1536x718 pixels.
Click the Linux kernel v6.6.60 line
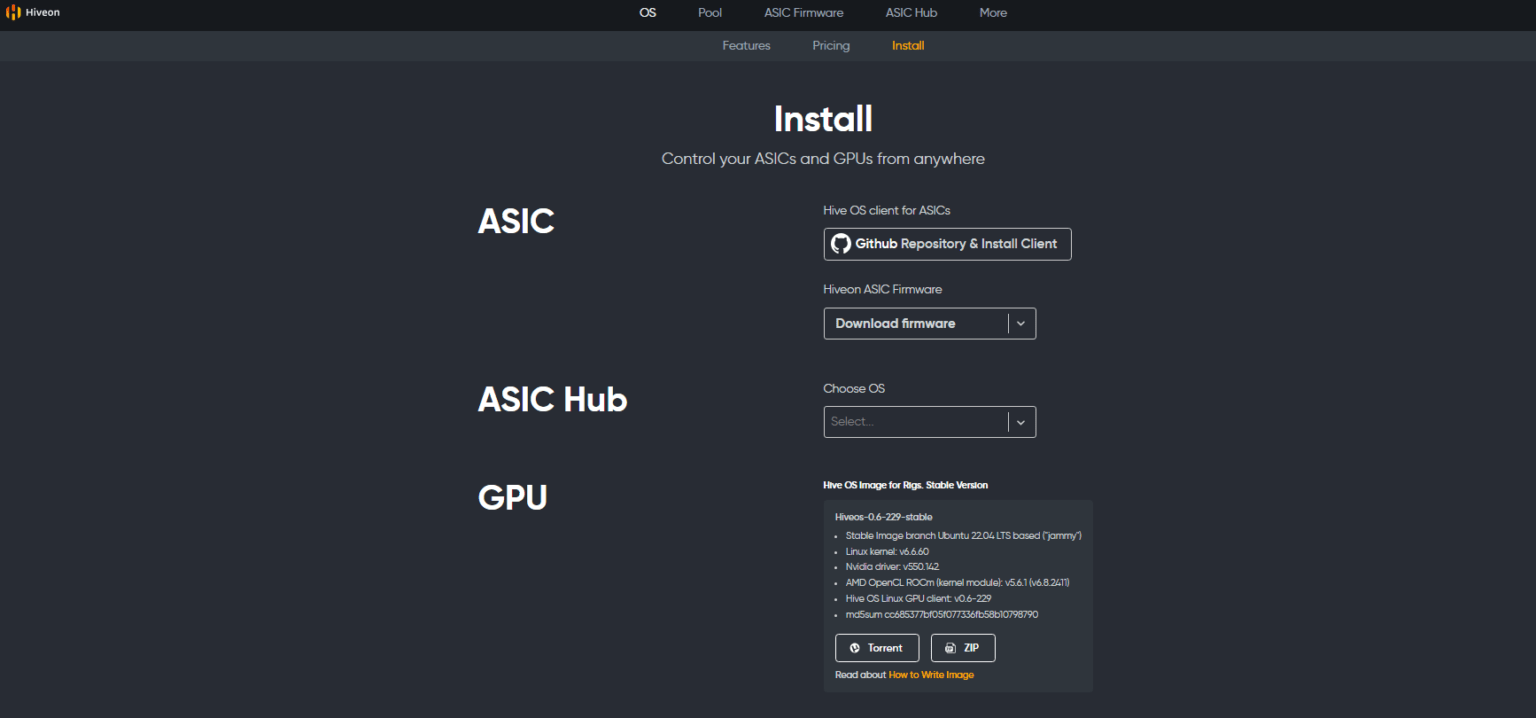pyautogui.click(x=887, y=551)
